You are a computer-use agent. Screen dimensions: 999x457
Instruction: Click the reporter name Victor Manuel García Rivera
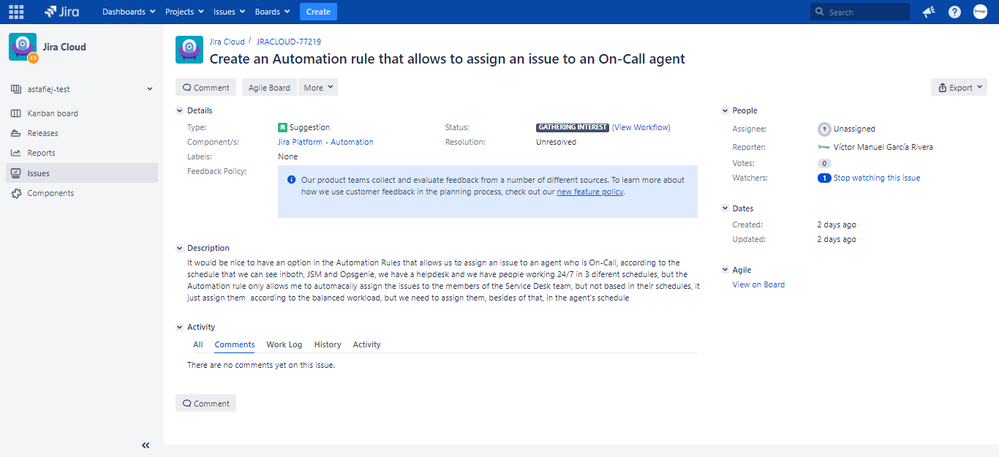[x=884, y=147]
